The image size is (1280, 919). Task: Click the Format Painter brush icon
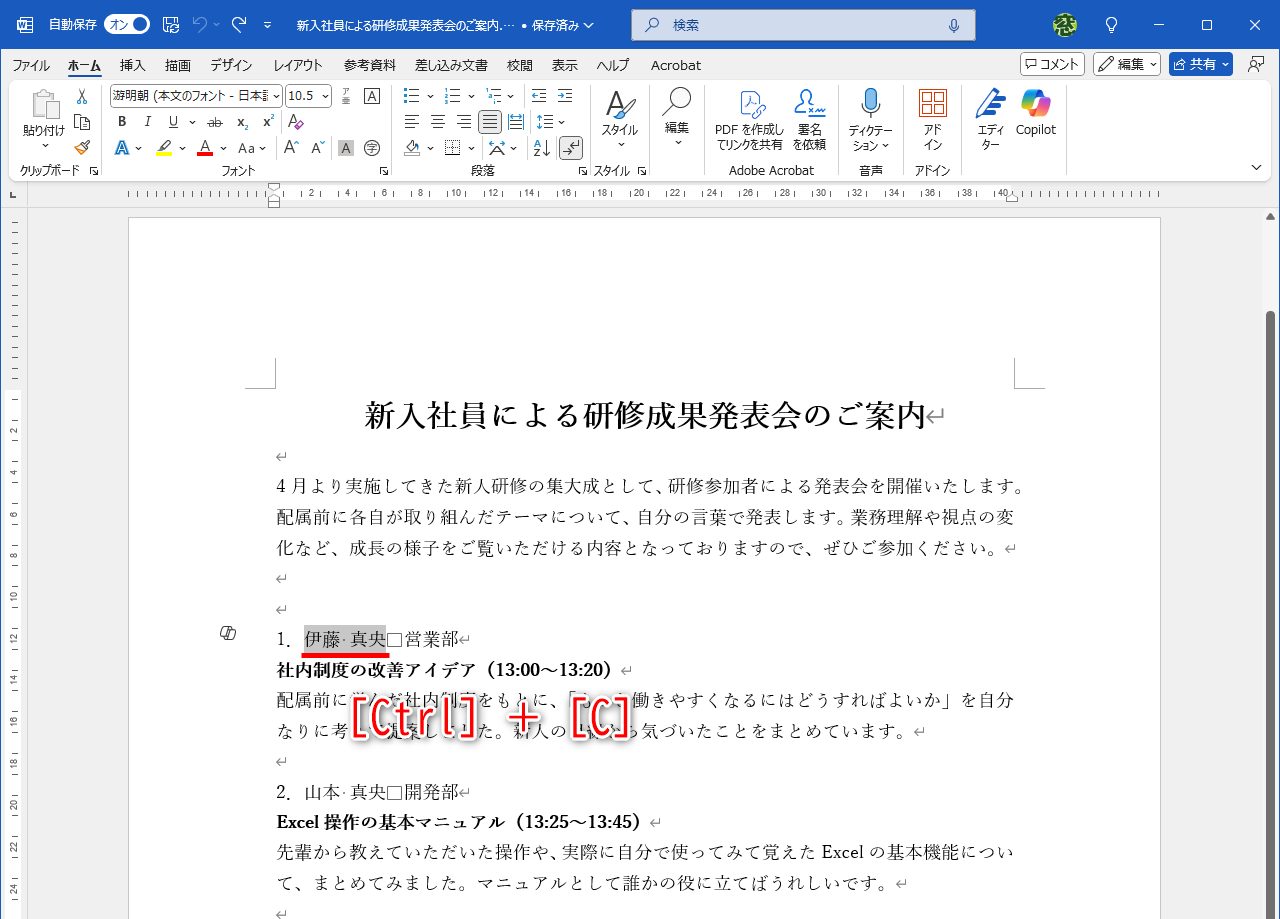[x=82, y=147]
